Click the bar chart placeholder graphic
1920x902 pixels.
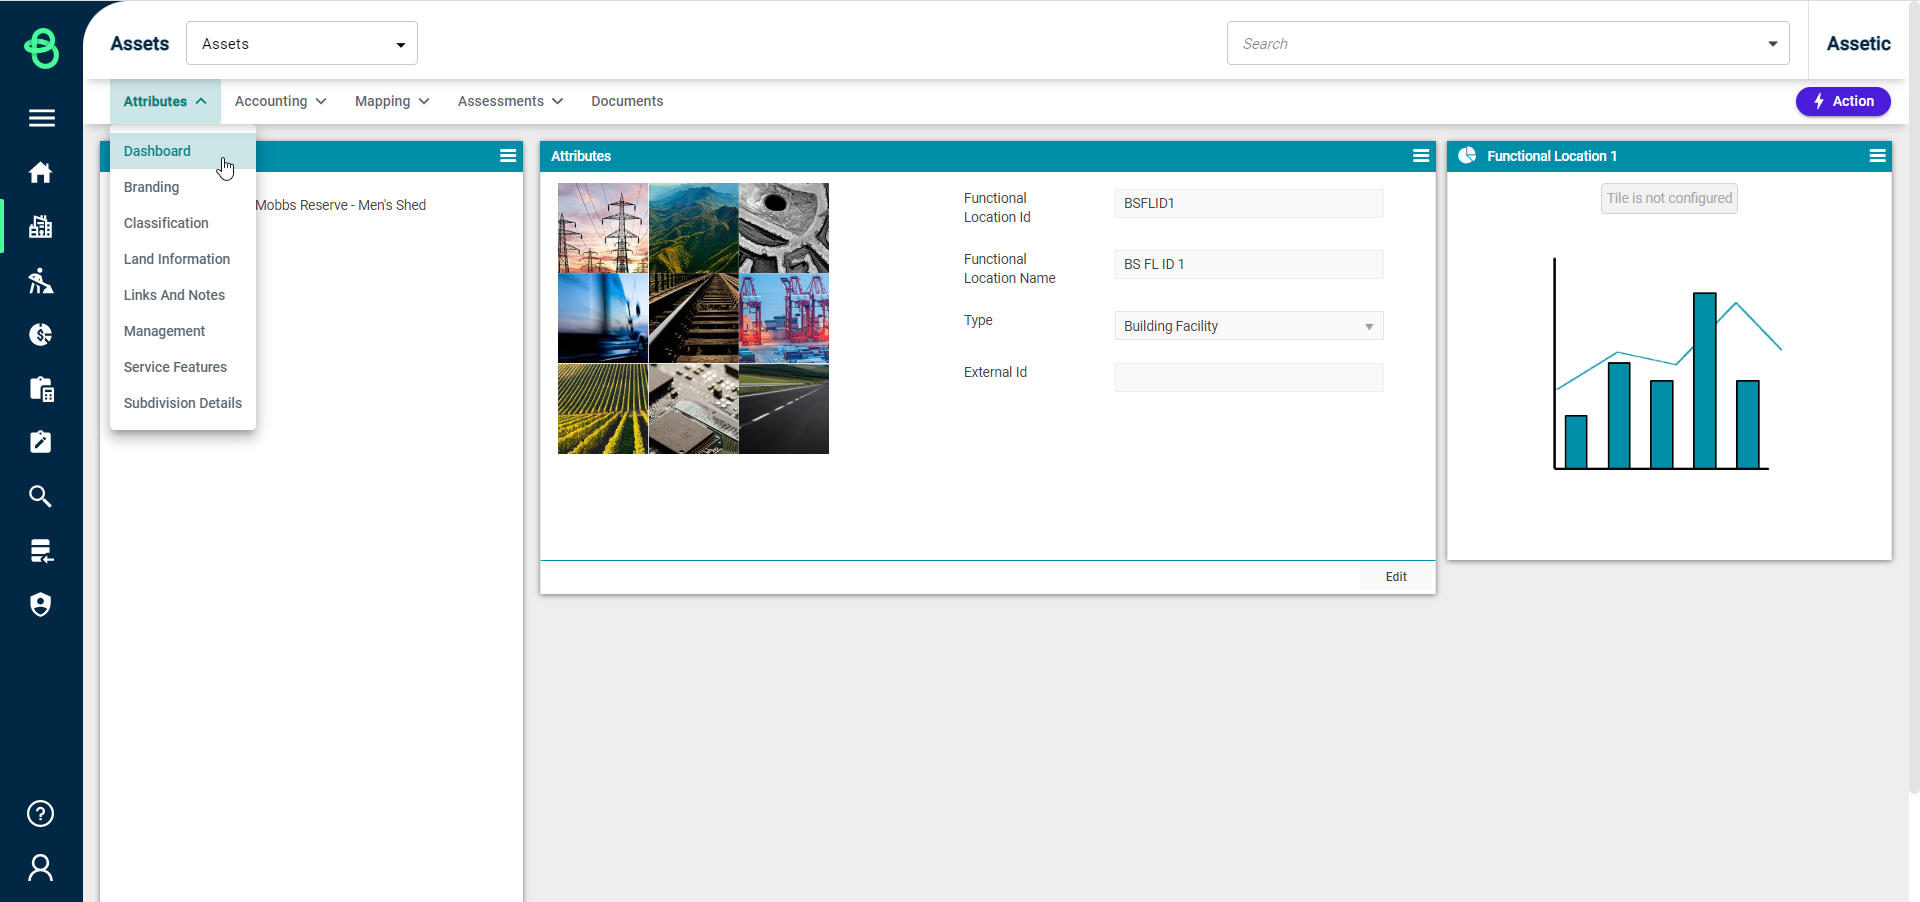tap(1667, 364)
